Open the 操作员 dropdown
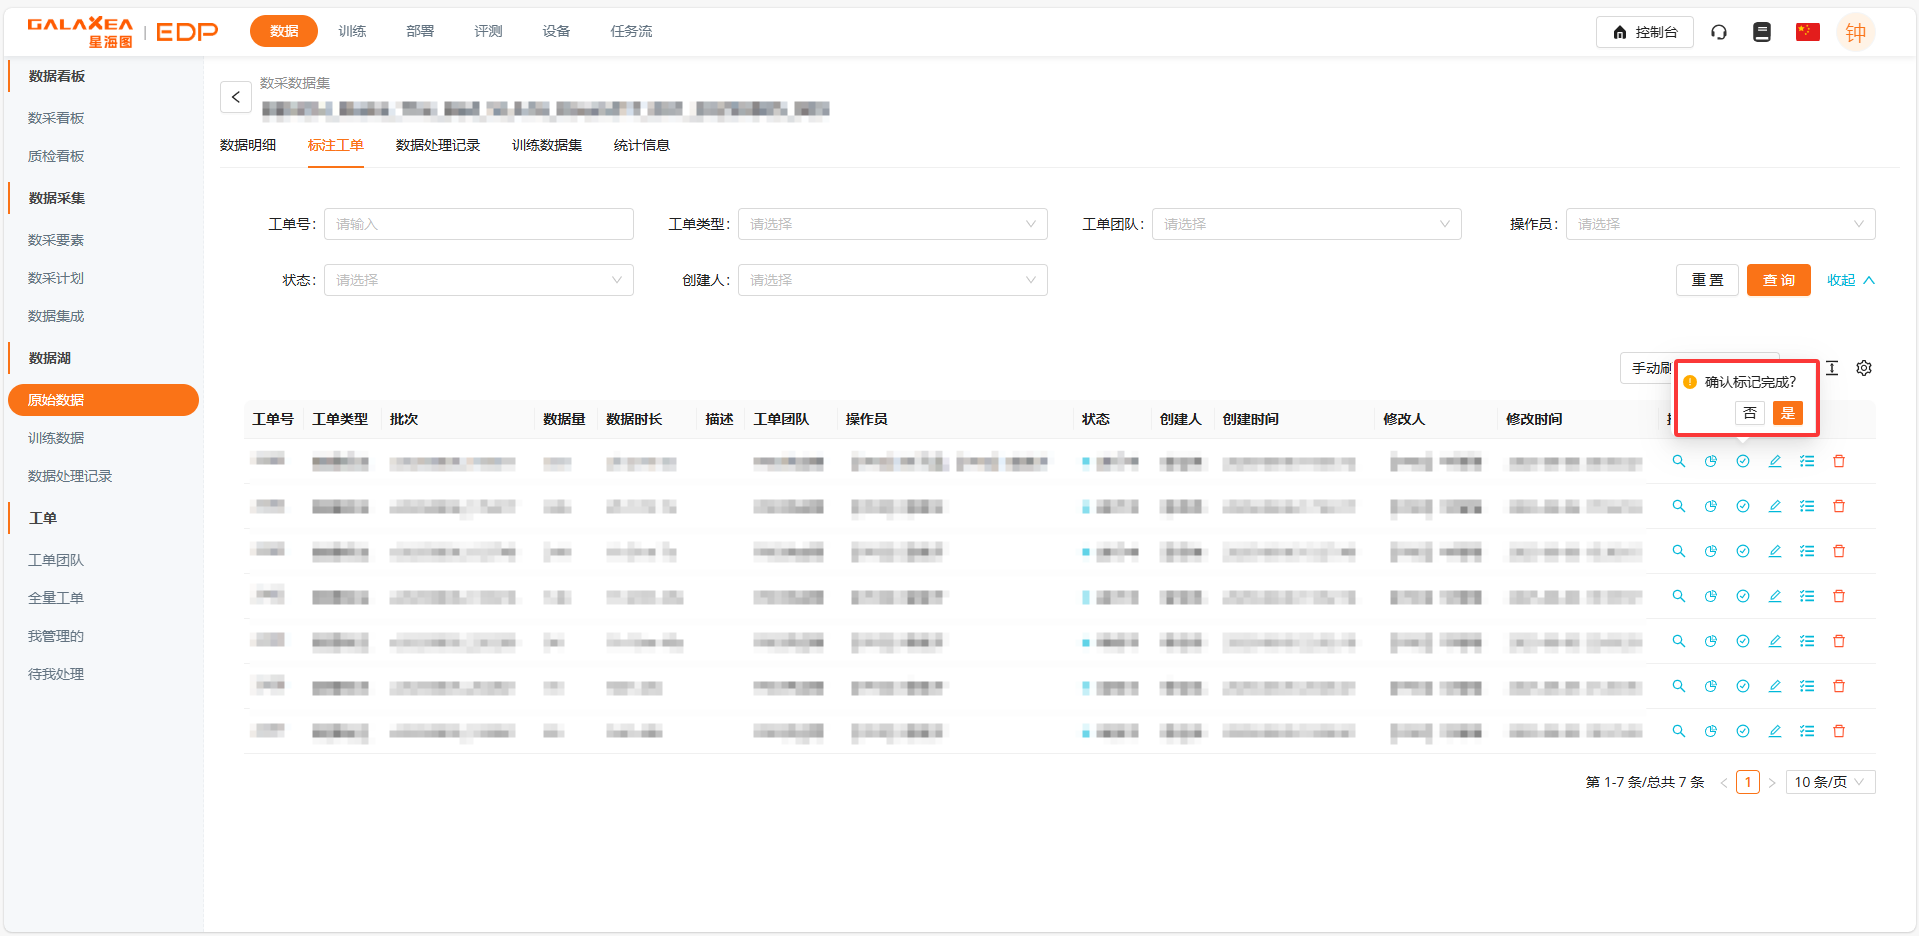This screenshot has width=1919, height=936. (x=1720, y=224)
